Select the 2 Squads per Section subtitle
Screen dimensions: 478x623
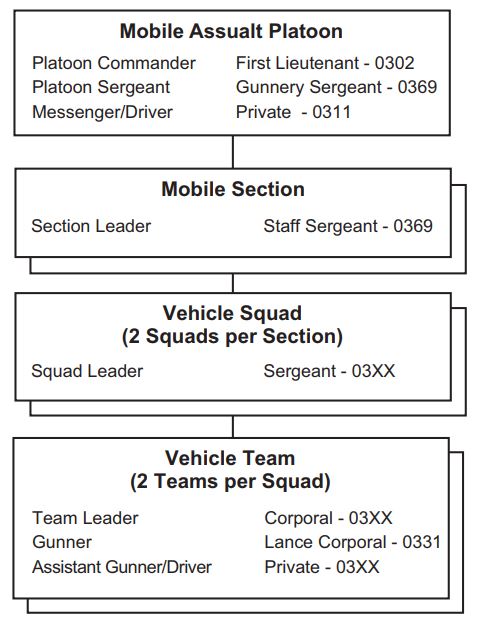coord(232,337)
